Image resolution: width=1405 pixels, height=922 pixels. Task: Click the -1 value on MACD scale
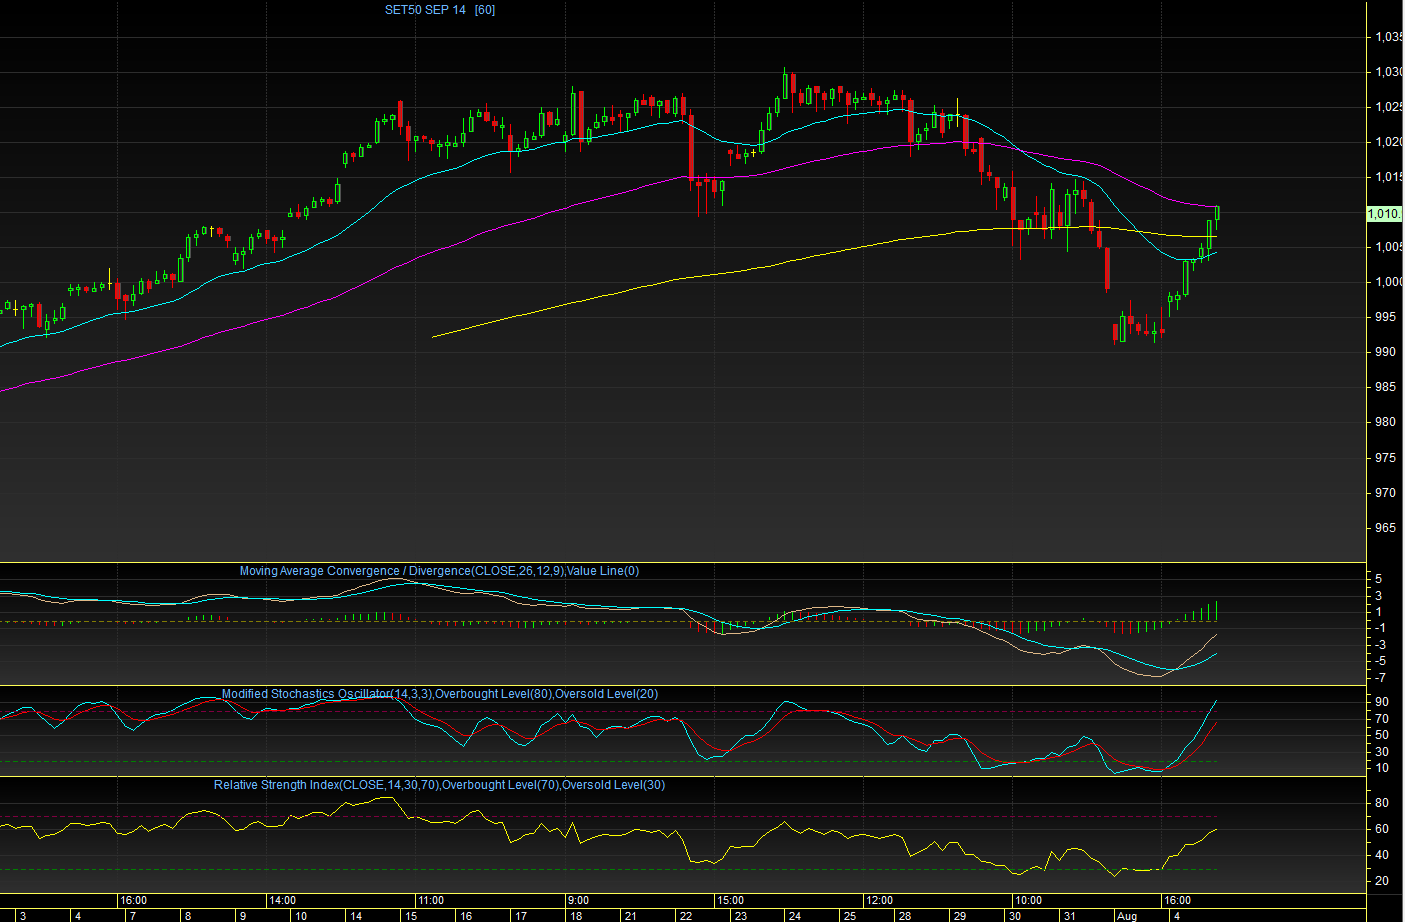coord(1381,628)
